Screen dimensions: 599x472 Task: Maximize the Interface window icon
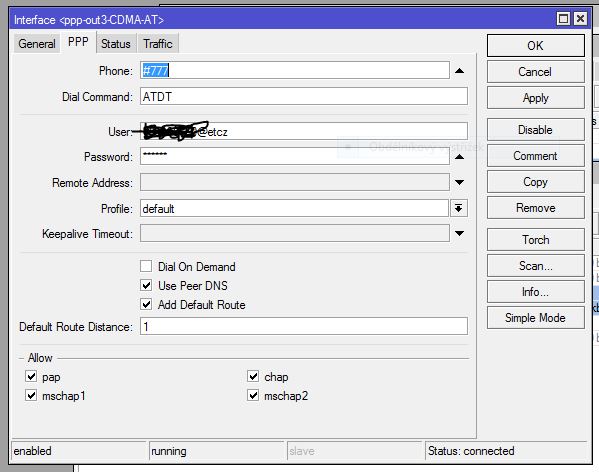563,19
